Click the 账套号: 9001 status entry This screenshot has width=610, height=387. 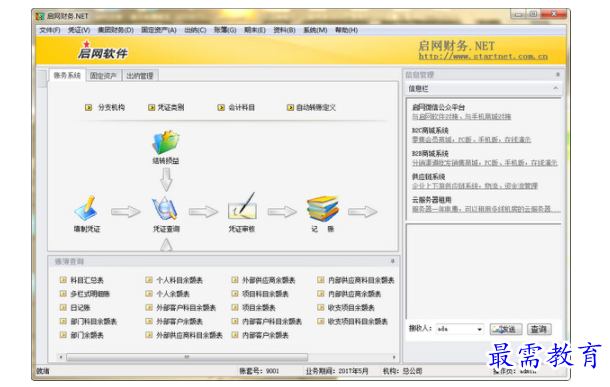pyautogui.click(x=259, y=371)
